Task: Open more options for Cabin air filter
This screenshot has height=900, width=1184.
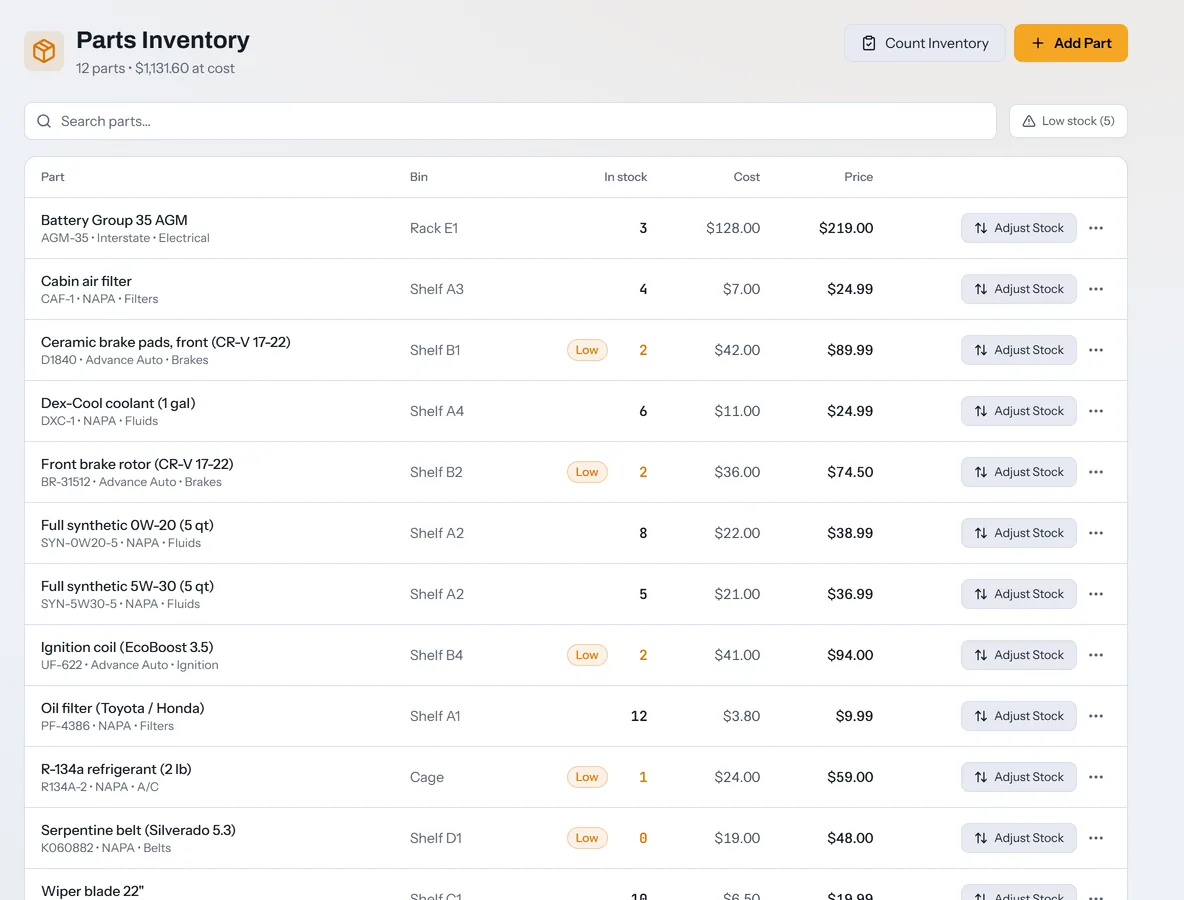Action: coord(1096,289)
